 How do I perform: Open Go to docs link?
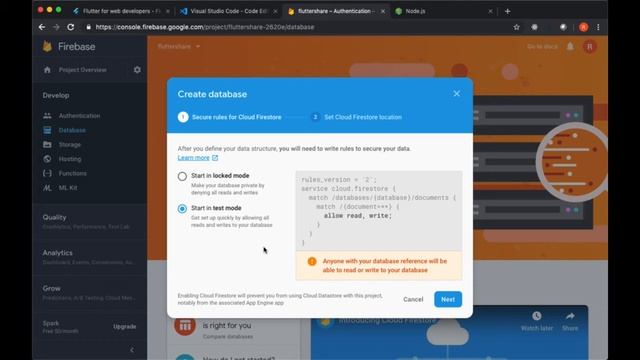[x=542, y=47]
